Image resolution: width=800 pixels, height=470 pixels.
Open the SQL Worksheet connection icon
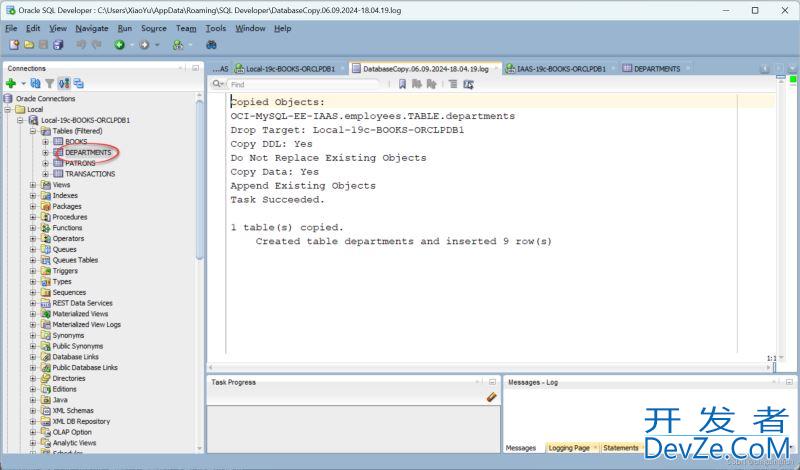[178, 45]
